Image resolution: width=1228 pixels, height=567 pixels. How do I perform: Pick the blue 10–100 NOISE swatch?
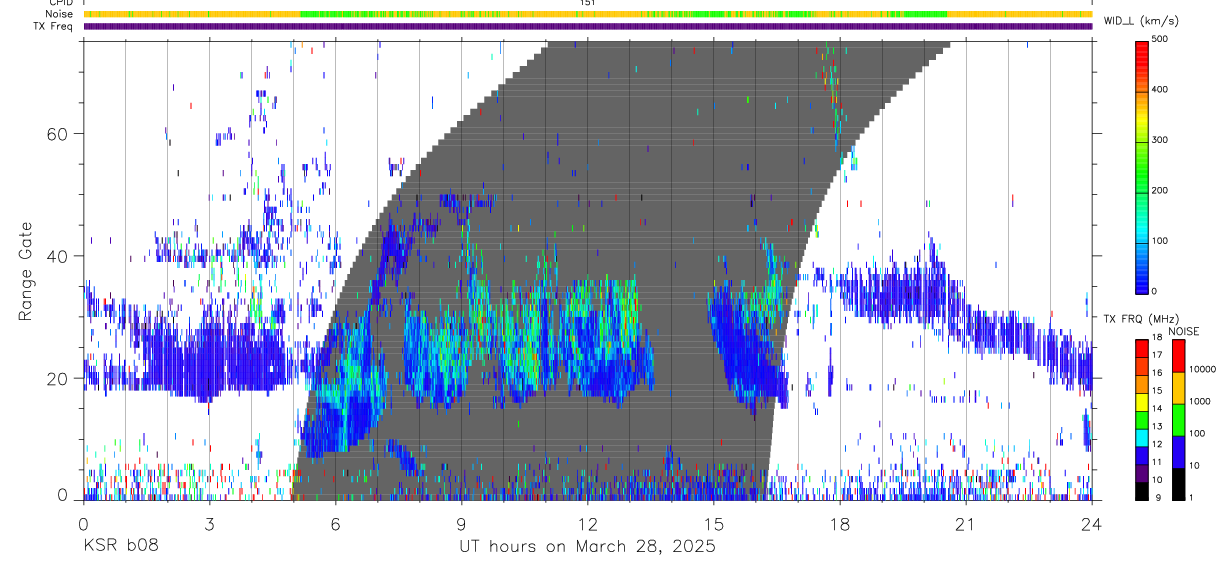click(x=1178, y=451)
